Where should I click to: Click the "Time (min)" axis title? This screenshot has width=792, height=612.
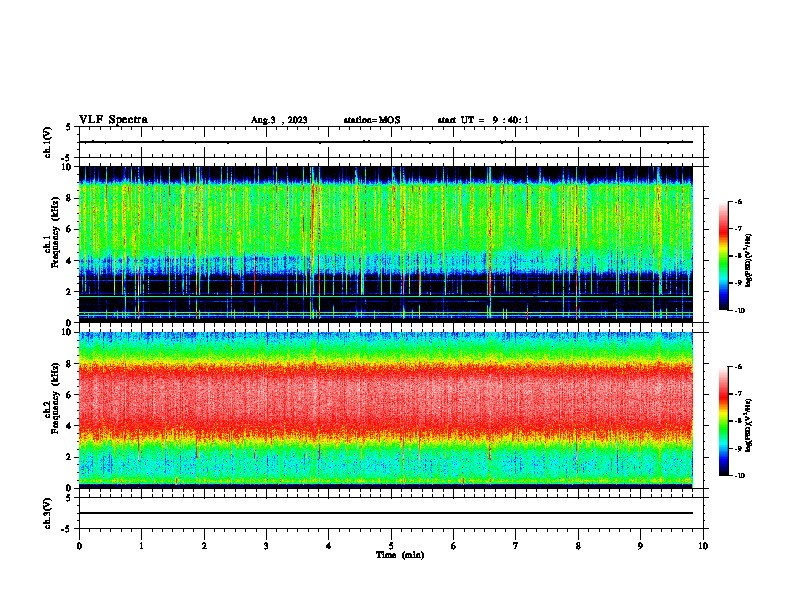click(x=400, y=555)
